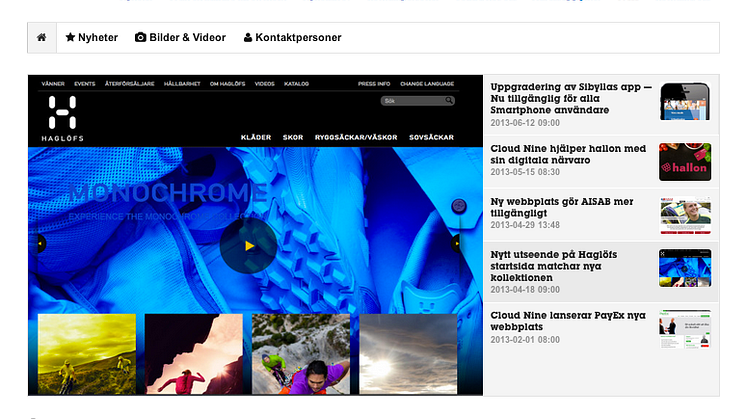The height and width of the screenshot is (419, 746).
Task: Go to the home icon tab
Action: coord(42,38)
